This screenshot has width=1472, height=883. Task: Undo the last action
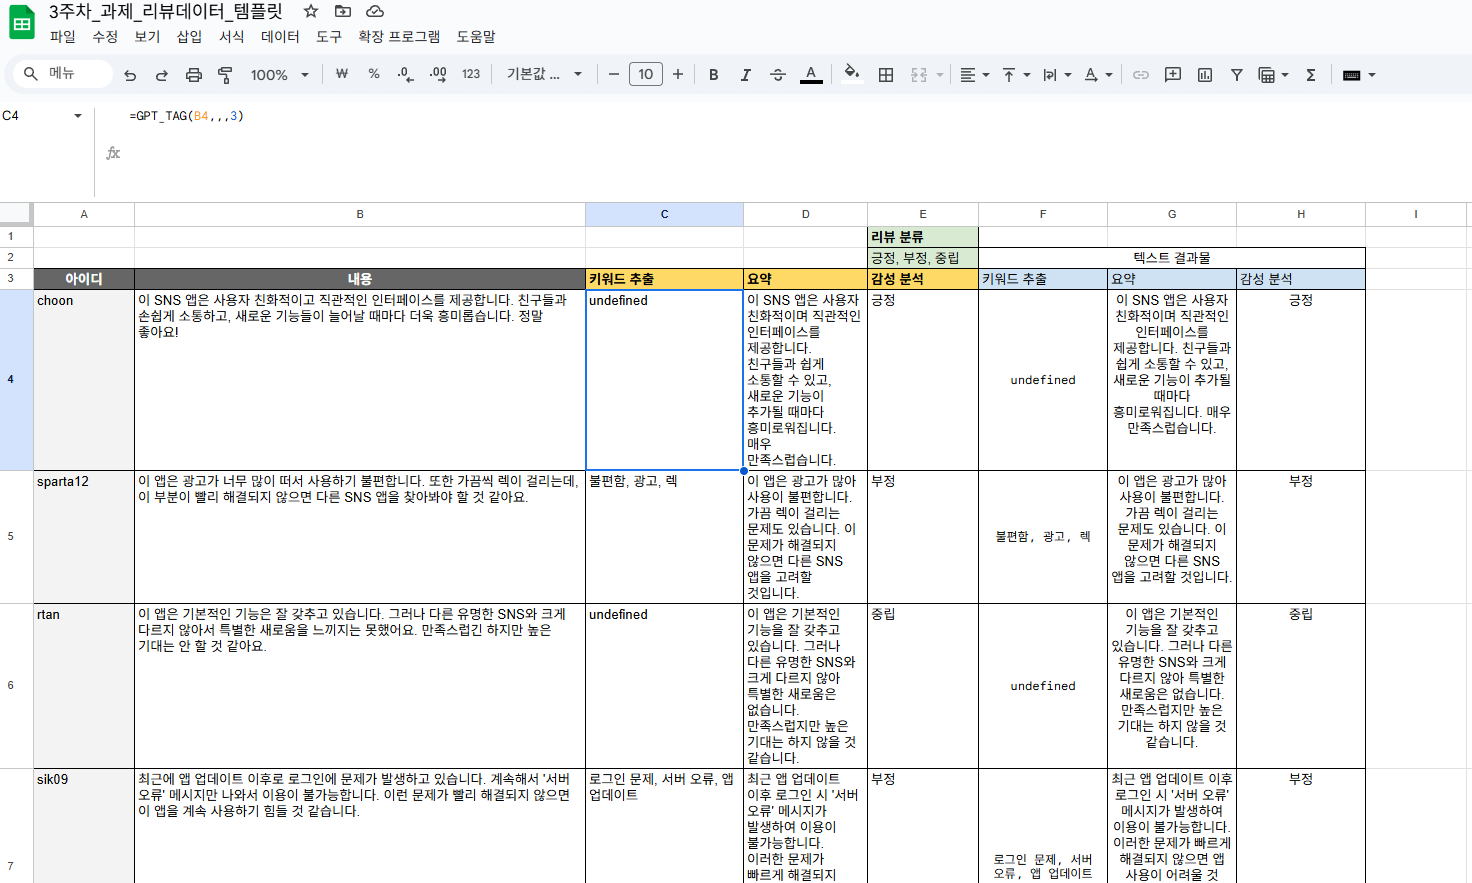click(130, 75)
